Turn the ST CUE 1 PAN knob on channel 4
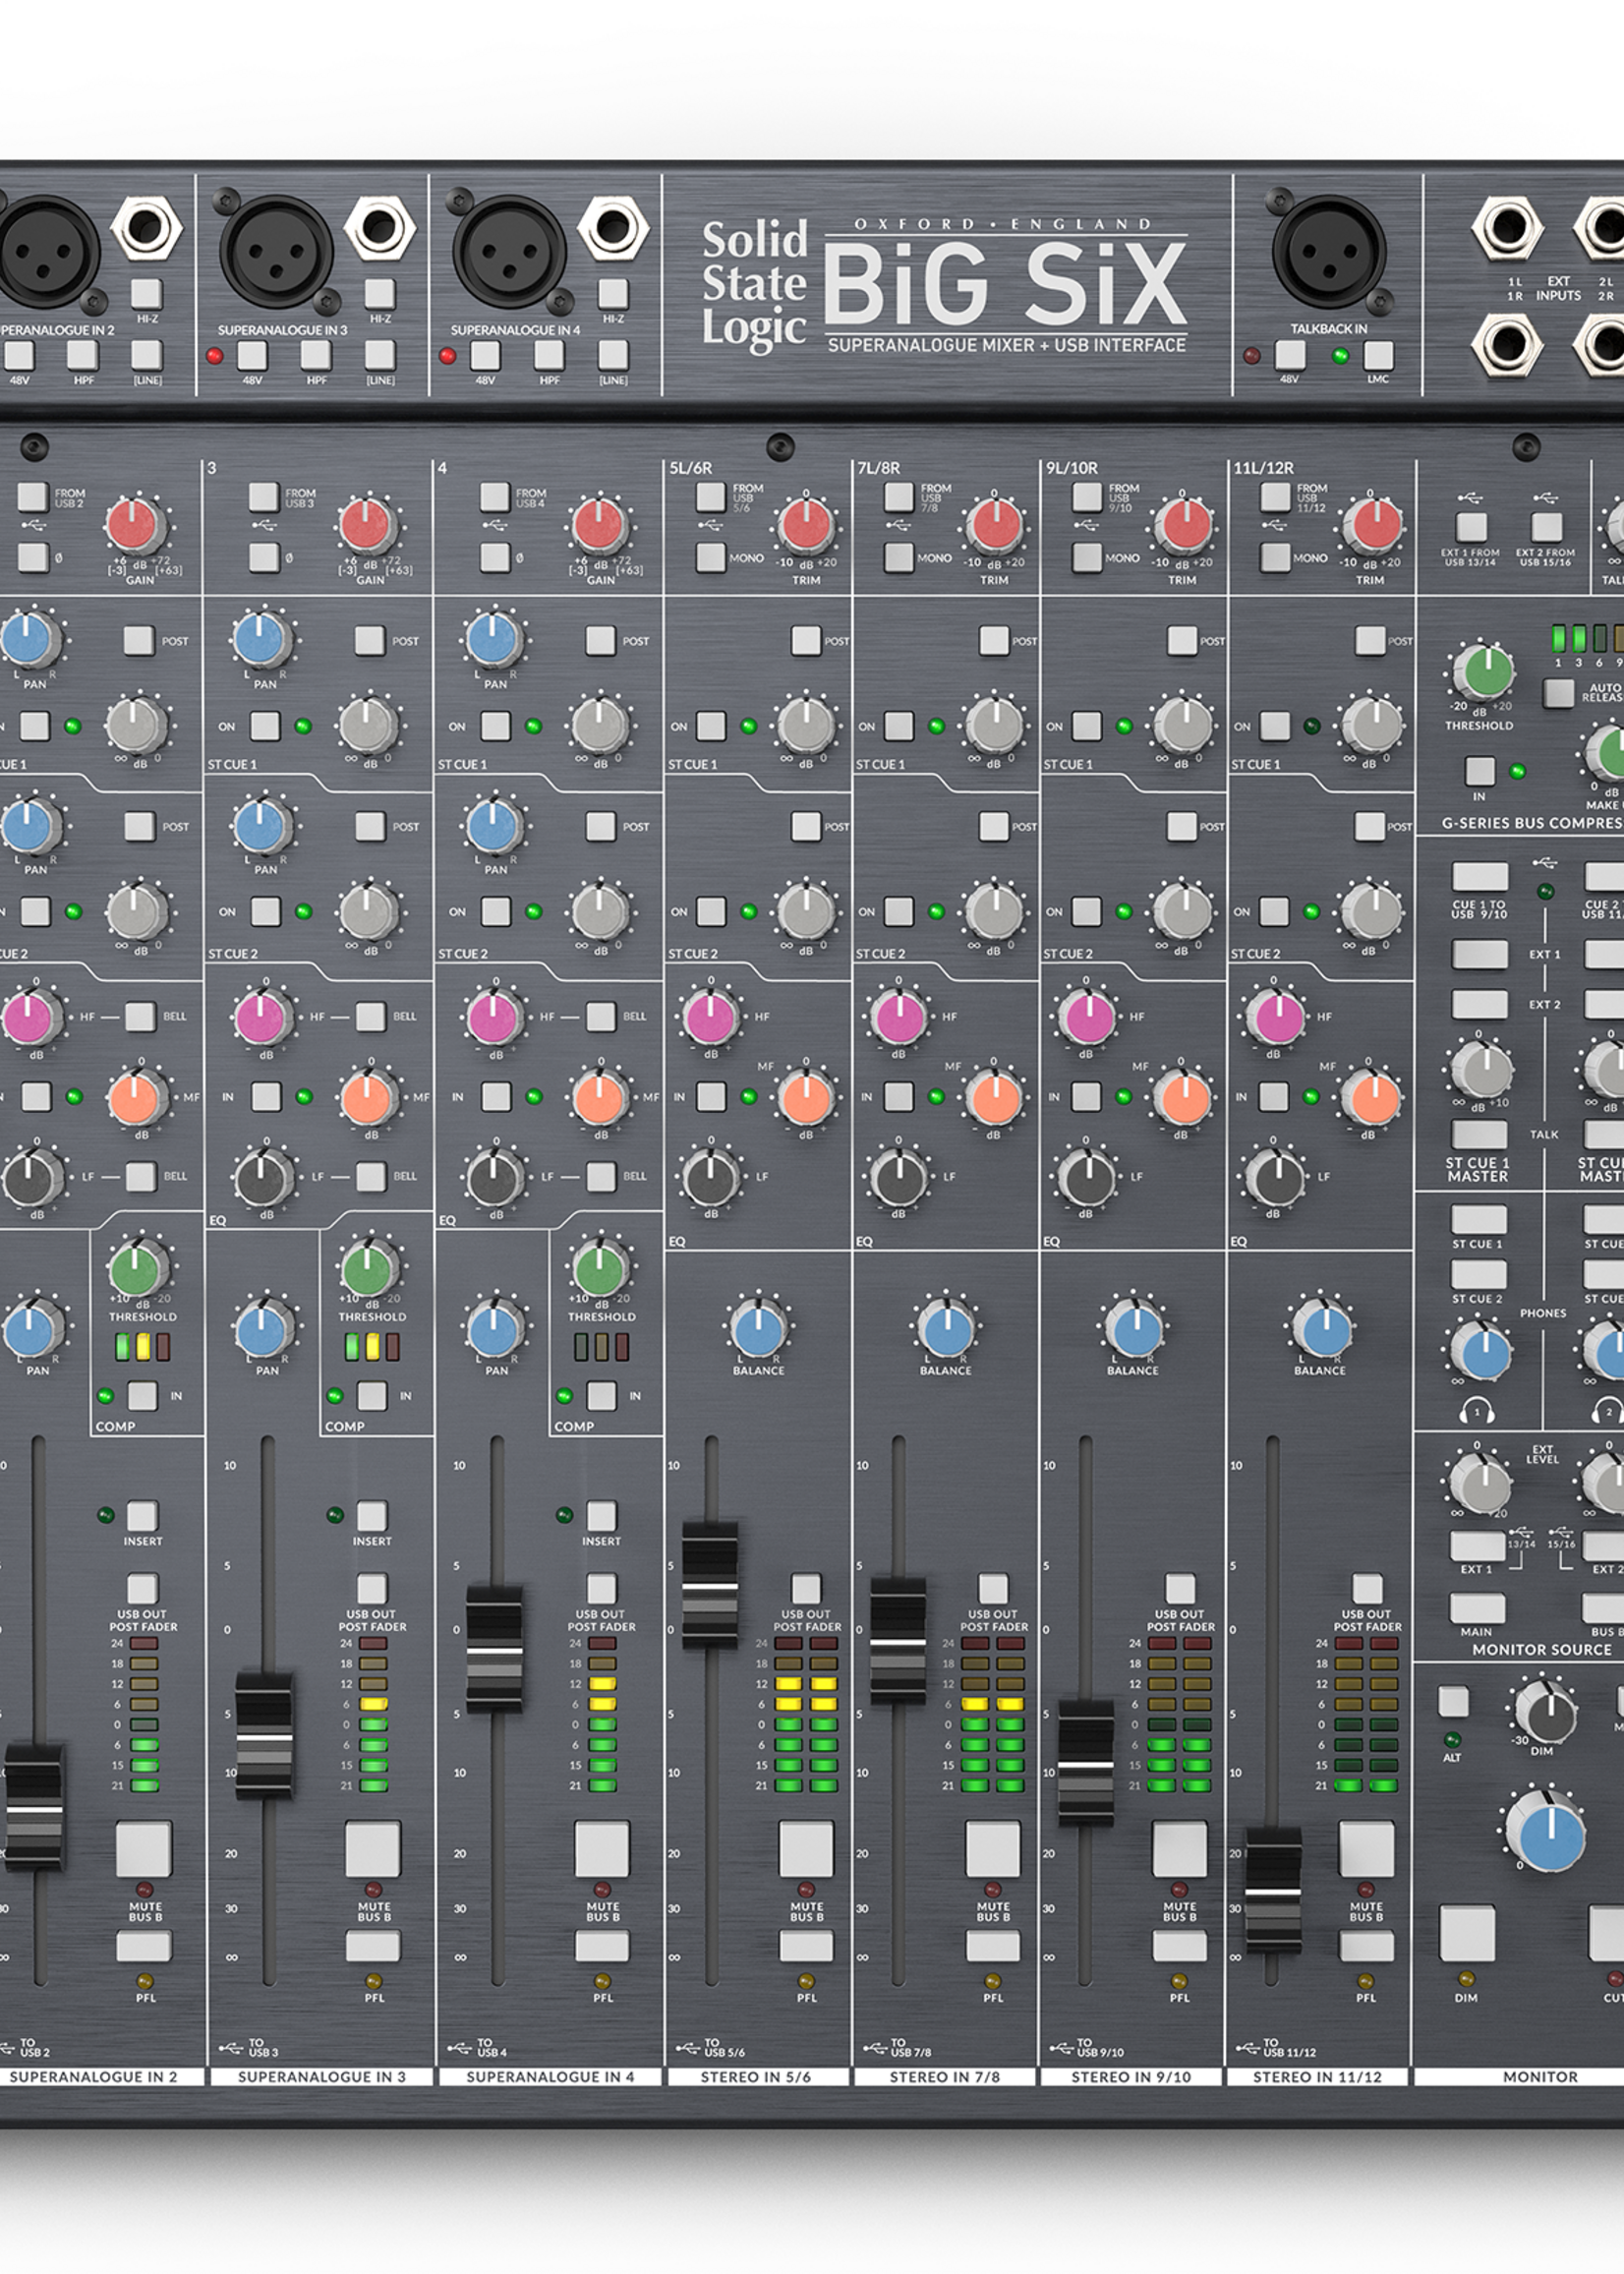The height and width of the screenshot is (2274, 1624). (494, 640)
